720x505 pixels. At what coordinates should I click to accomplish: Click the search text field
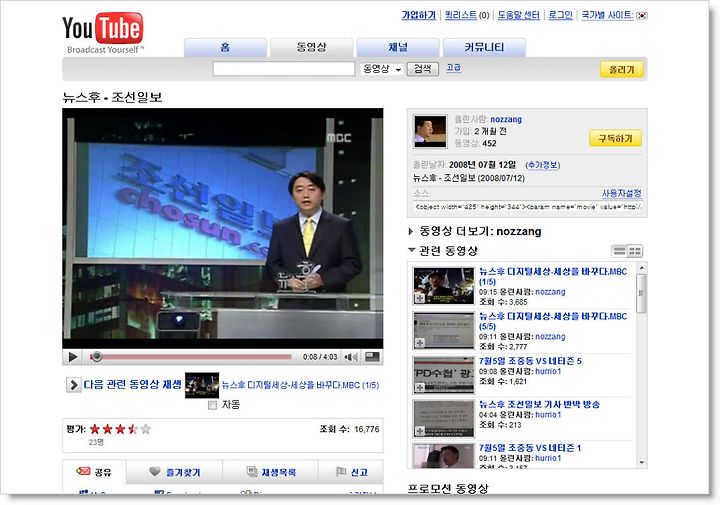284,69
